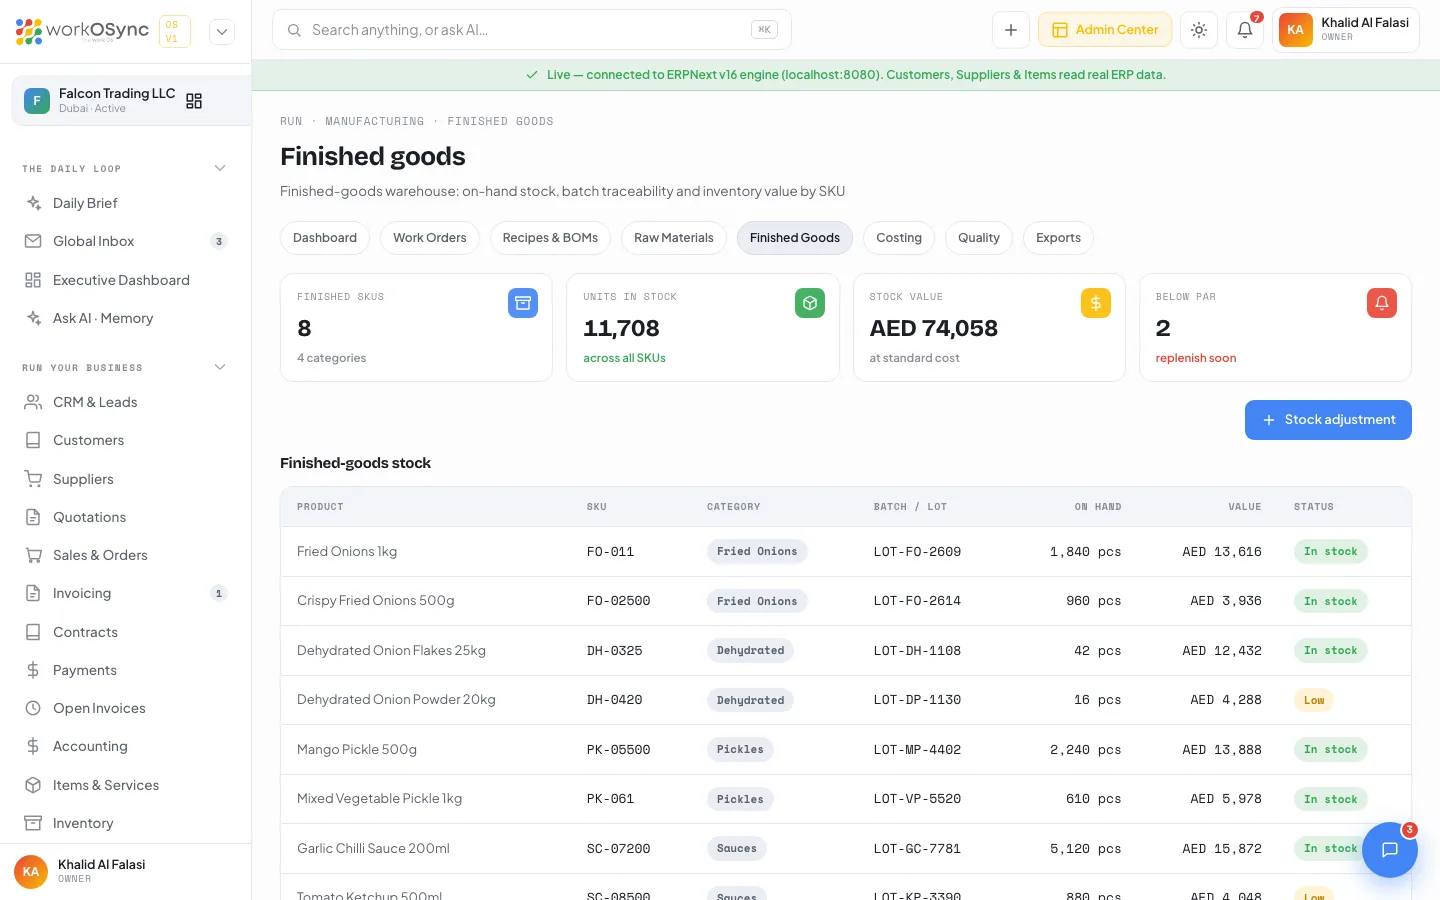Click the Low status badge for DH-0420
The height and width of the screenshot is (900, 1440).
1314,700
